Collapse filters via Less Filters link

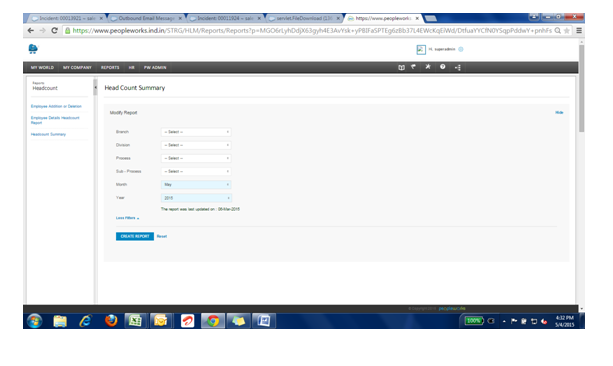tap(127, 218)
